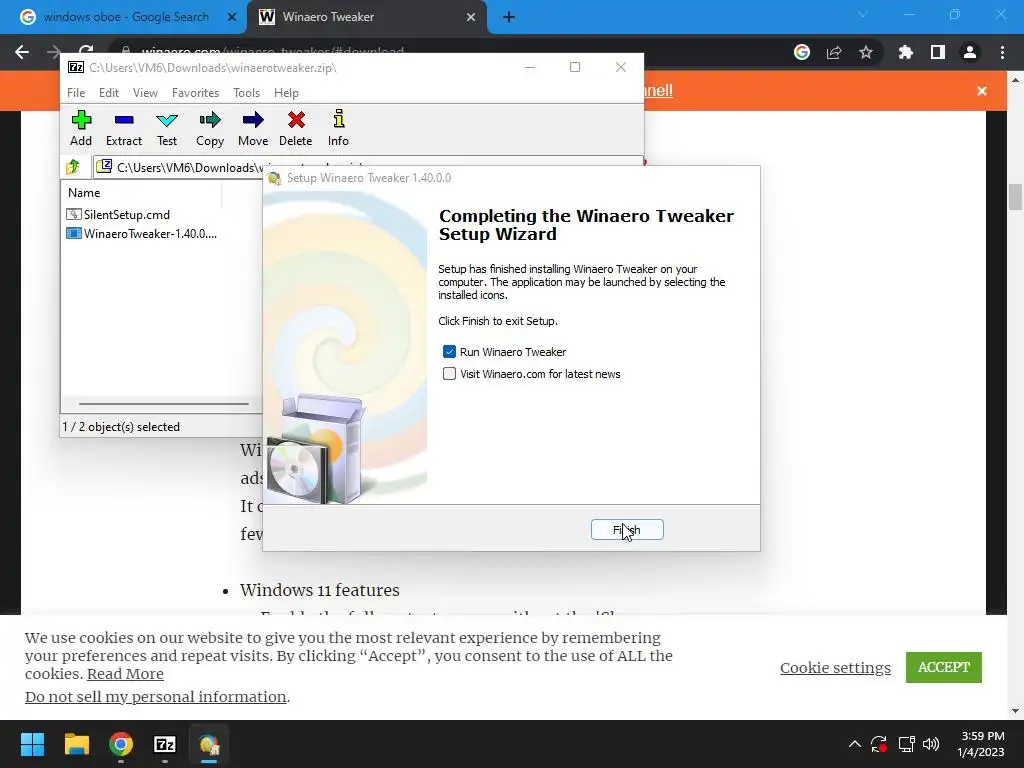Open the 7-Zip File menu
The height and width of the screenshot is (768, 1024).
tap(76, 93)
